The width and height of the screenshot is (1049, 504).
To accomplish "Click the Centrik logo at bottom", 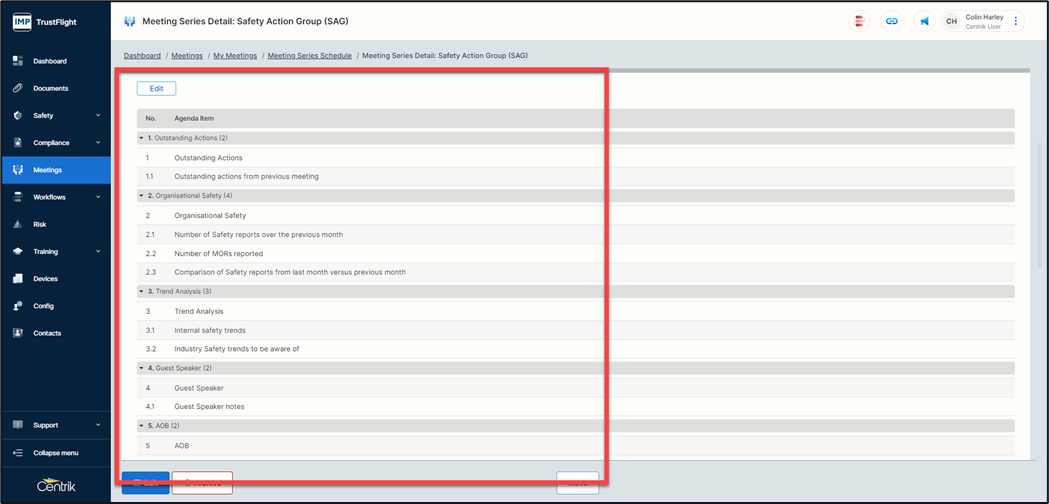I will 56,487.
